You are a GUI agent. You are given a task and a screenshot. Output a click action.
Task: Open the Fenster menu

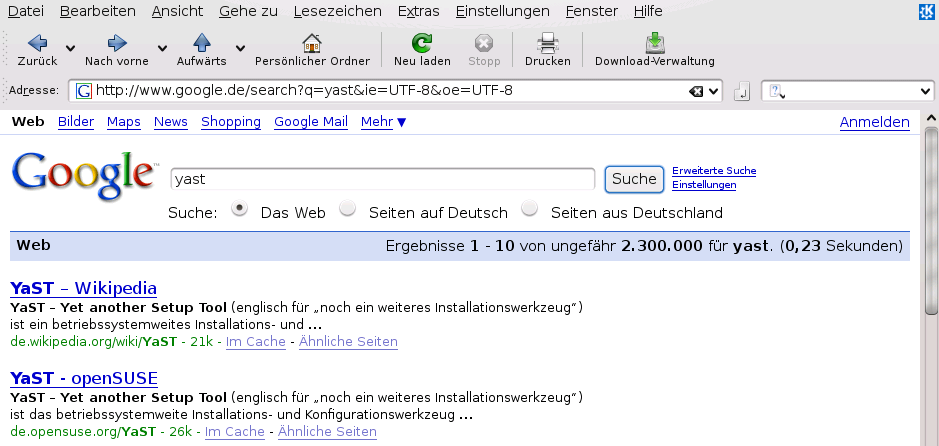point(592,11)
